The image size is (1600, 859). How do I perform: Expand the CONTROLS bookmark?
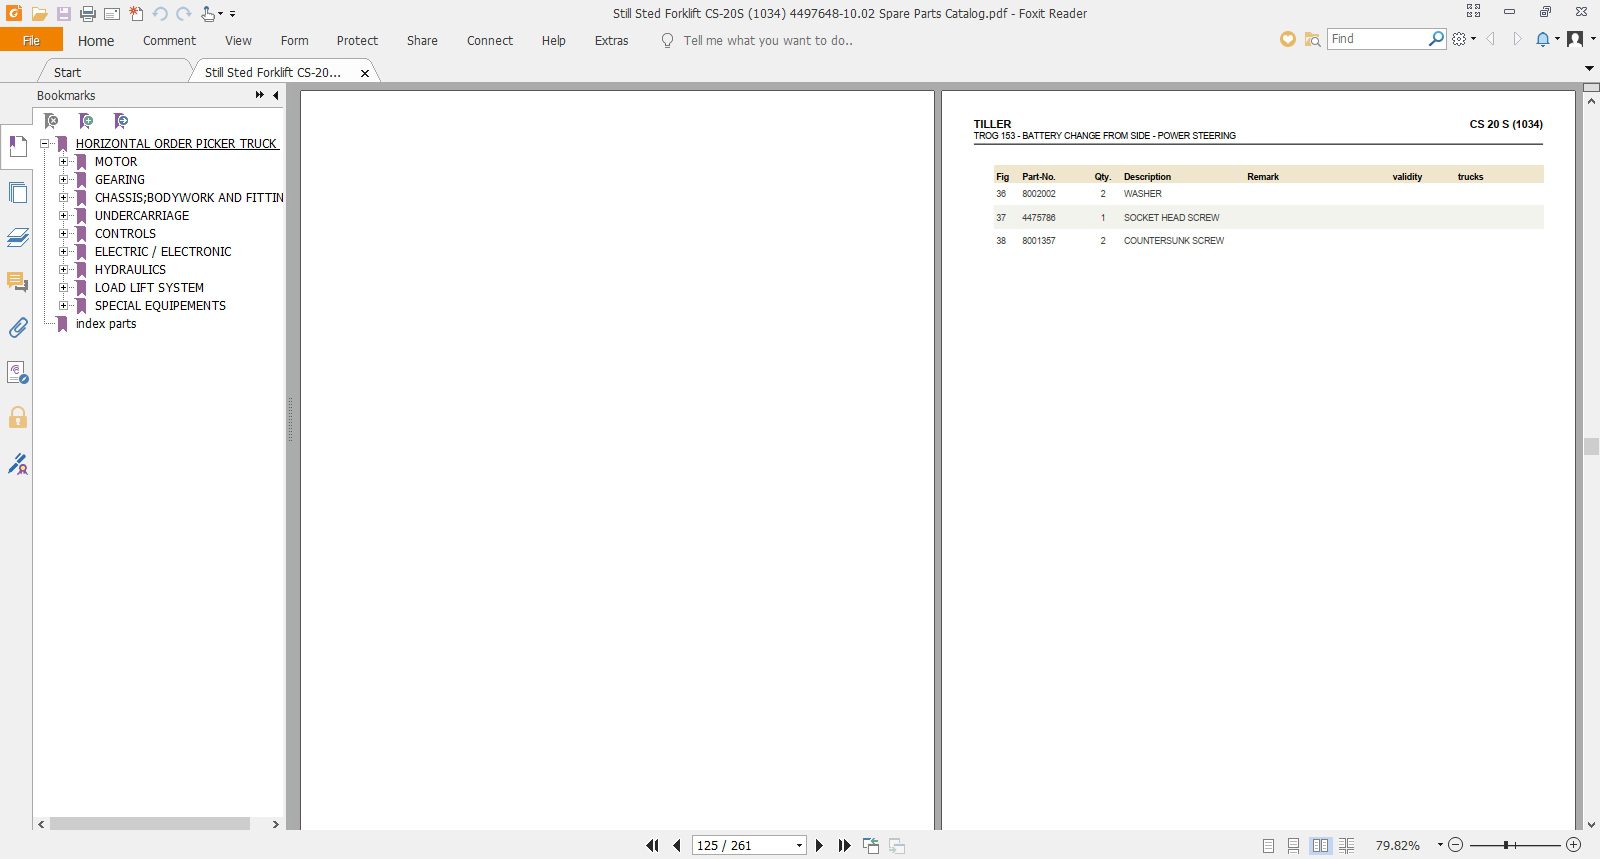tap(63, 234)
